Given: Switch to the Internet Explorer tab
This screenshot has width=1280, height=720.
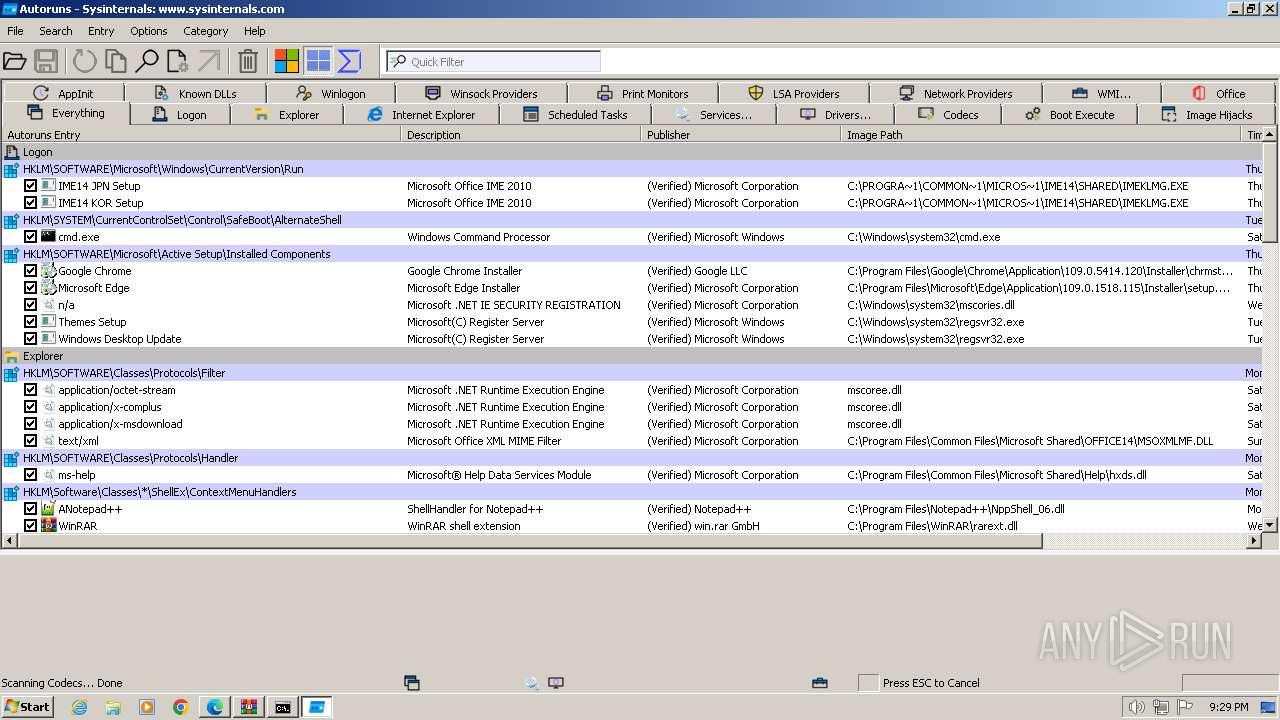Looking at the screenshot, I should 421,114.
